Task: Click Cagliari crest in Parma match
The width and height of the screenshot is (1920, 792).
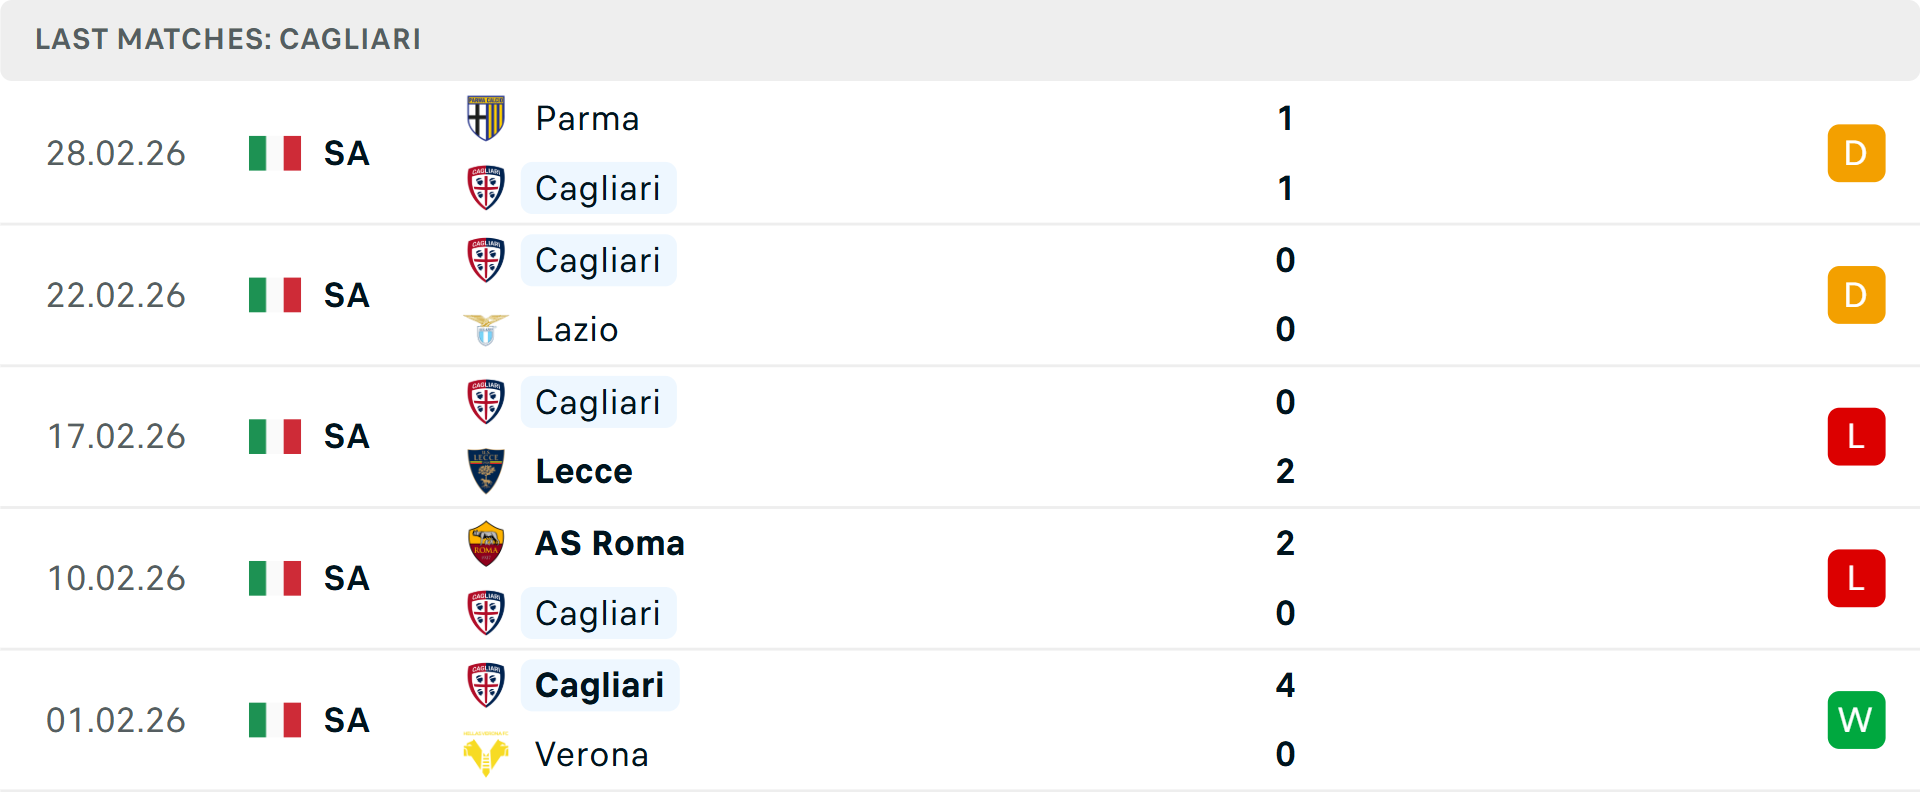Action: pyautogui.click(x=486, y=188)
